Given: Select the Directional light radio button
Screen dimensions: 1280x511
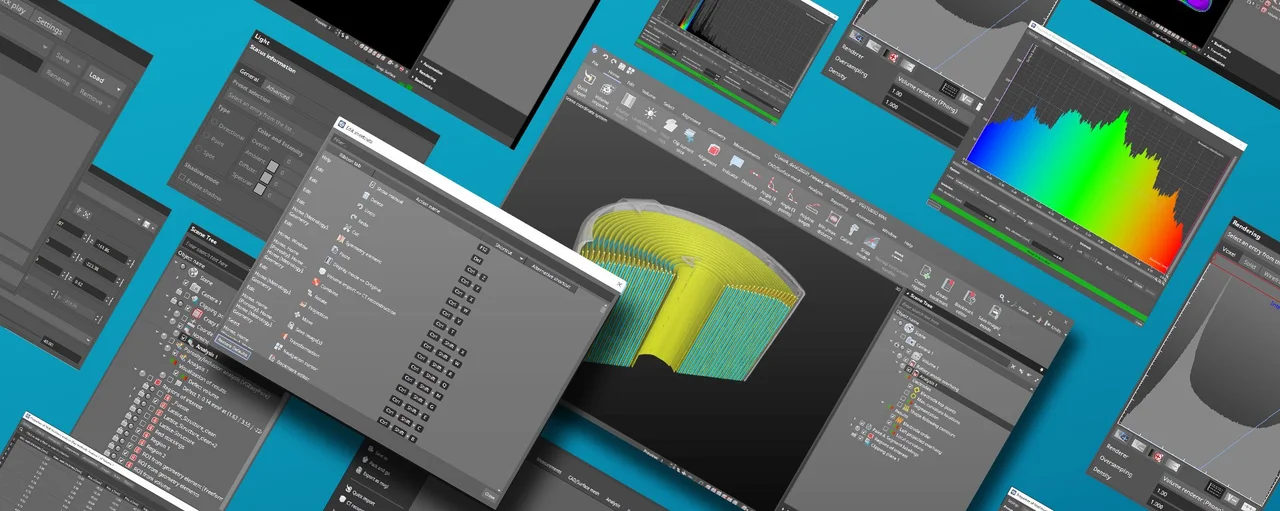Looking at the screenshot, I should pyautogui.click(x=214, y=122).
